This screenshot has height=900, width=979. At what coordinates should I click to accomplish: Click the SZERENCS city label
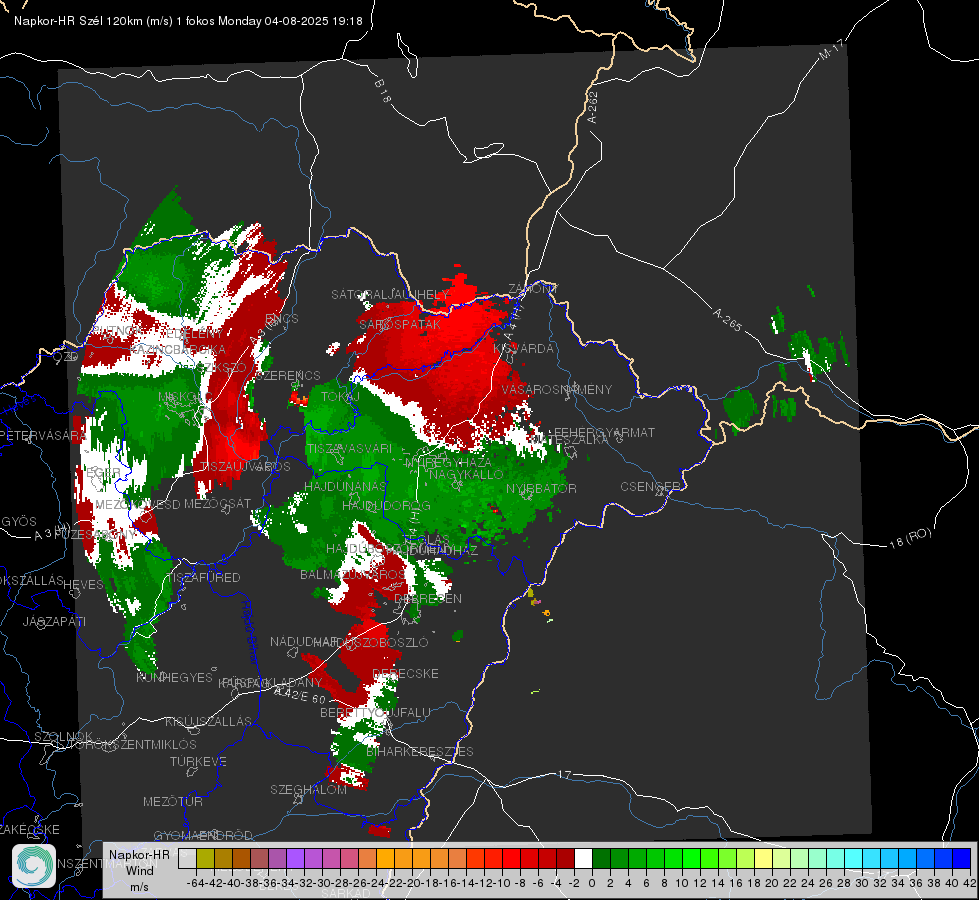tap(288, 375)
